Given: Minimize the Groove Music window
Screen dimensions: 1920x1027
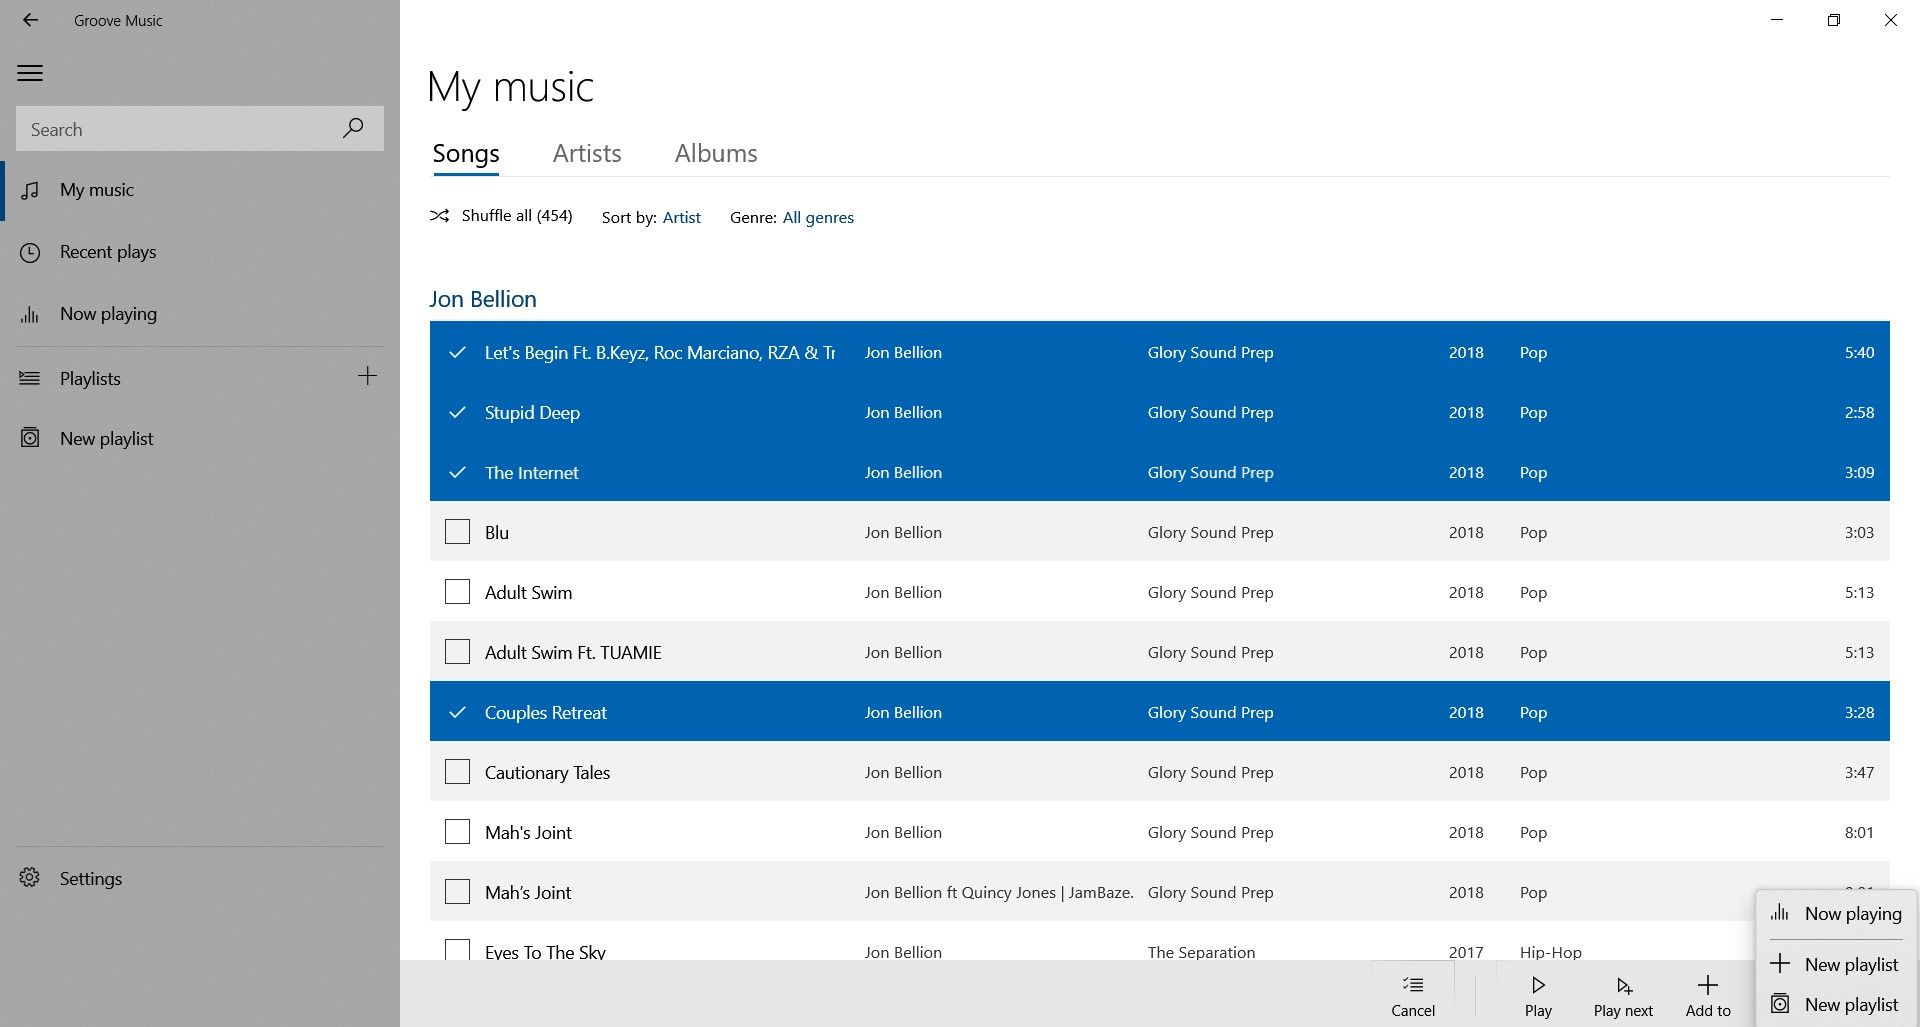Looking at the screenshot, I should 1777,20.
